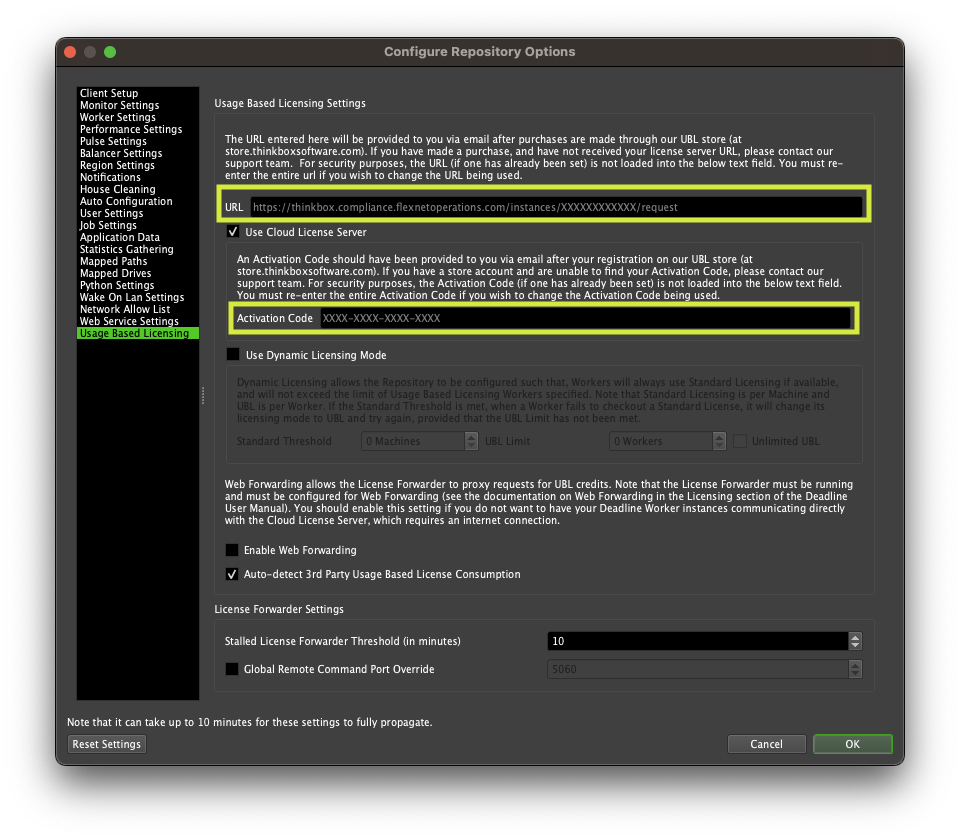Select Client Setup in the settings list

138,93
